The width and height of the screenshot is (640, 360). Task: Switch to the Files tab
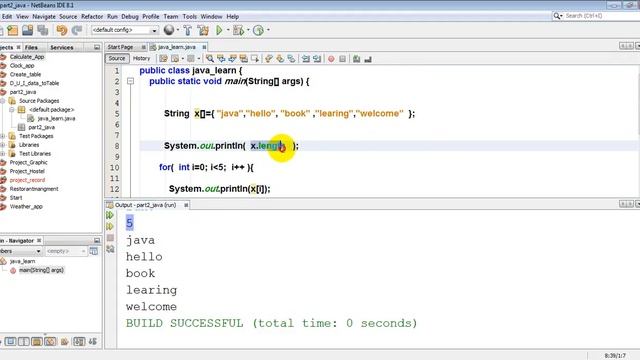click(31, 48)
